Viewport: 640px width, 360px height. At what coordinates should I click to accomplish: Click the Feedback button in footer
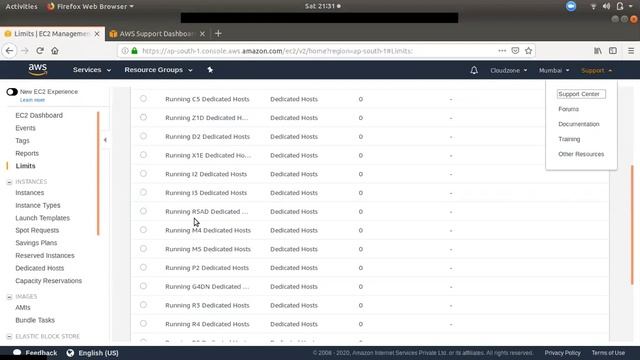click(x=35, y=353)
